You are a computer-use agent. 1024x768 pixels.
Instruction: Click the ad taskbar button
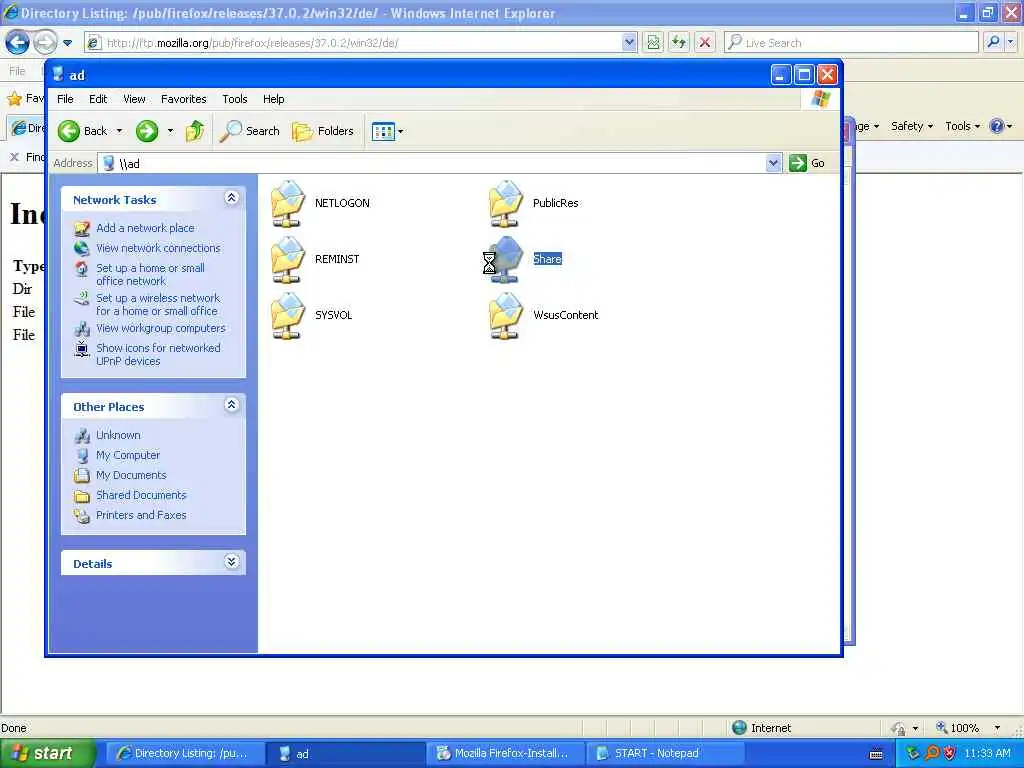pos(345,754)
